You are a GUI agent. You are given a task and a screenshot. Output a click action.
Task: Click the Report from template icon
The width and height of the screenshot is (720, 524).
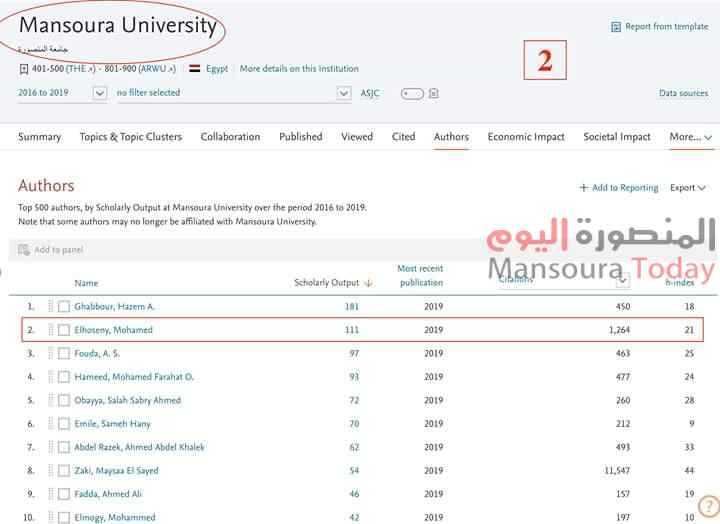[x=615, y=27]
